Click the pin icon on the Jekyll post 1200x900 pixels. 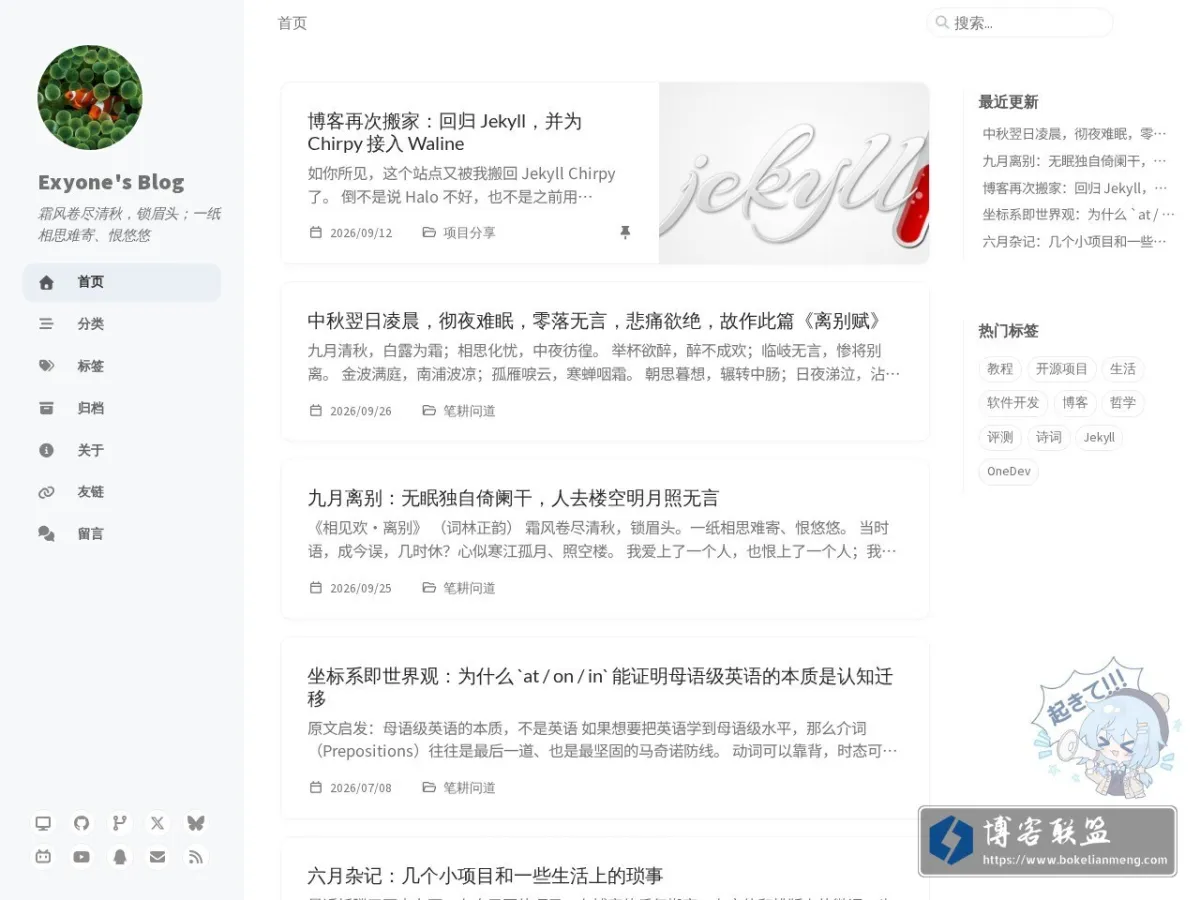coord(625,232)
